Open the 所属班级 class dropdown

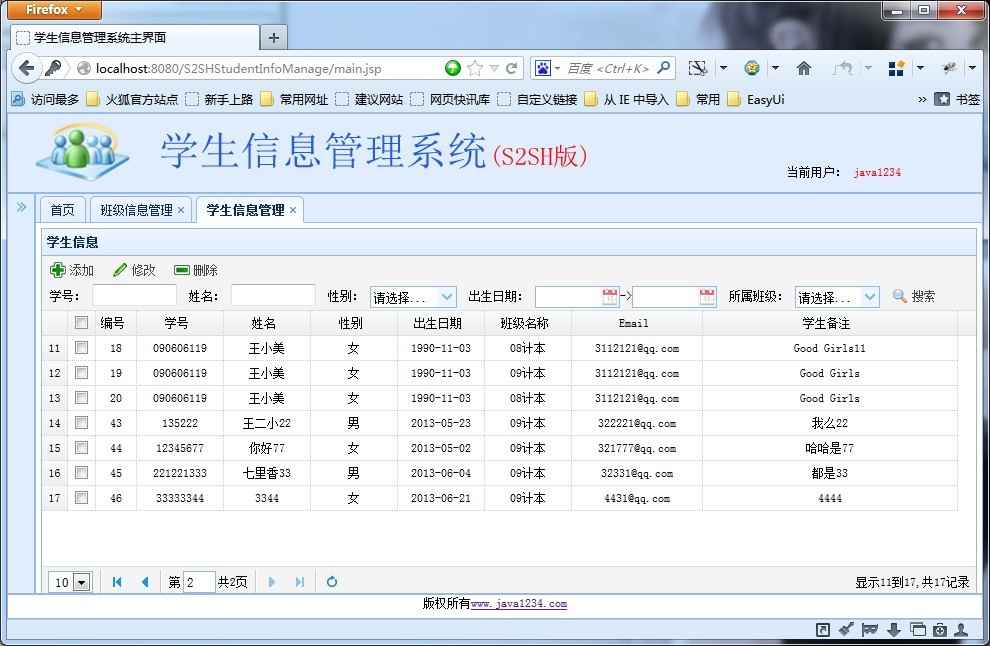[x=869, y=297]
